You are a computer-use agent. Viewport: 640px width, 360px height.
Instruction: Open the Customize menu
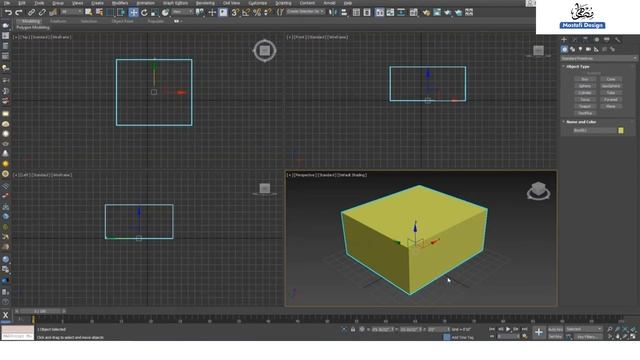[x=258, y=3]
